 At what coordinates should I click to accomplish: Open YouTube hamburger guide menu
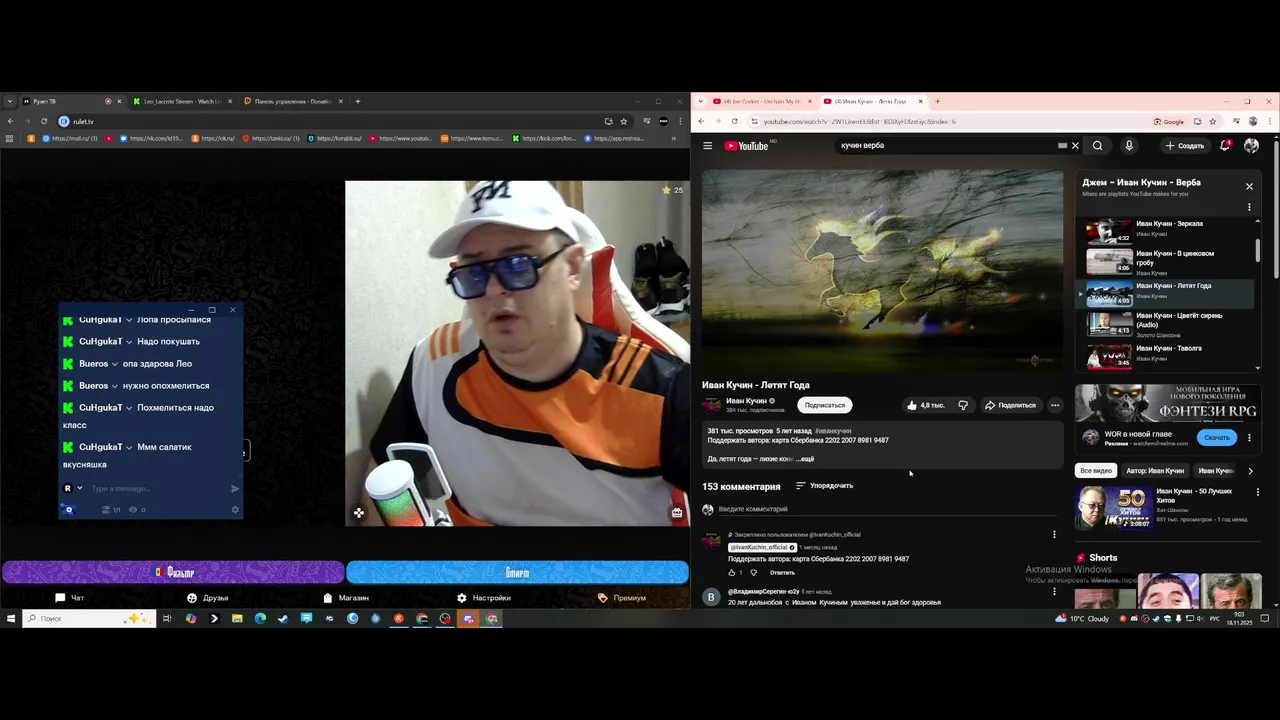(x=707, y=146)
